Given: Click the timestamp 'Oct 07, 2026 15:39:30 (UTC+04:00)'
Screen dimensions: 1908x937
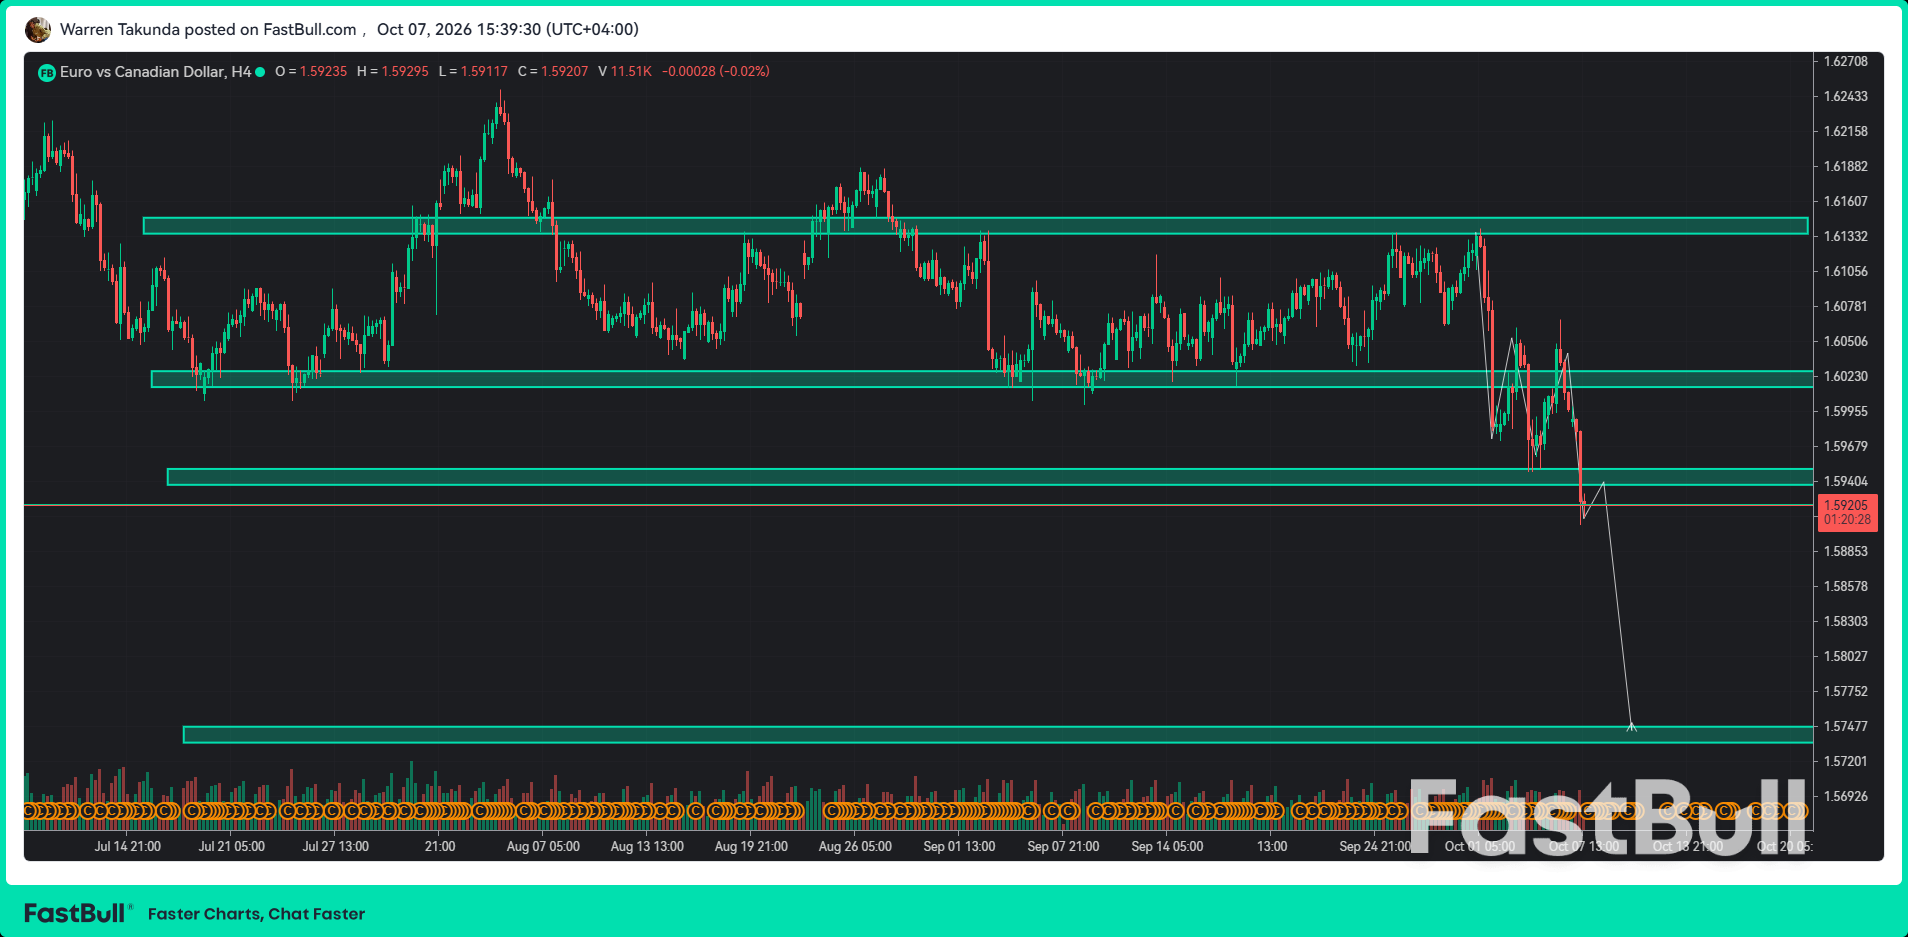Looking at the screenshot, I should (508, 30).
